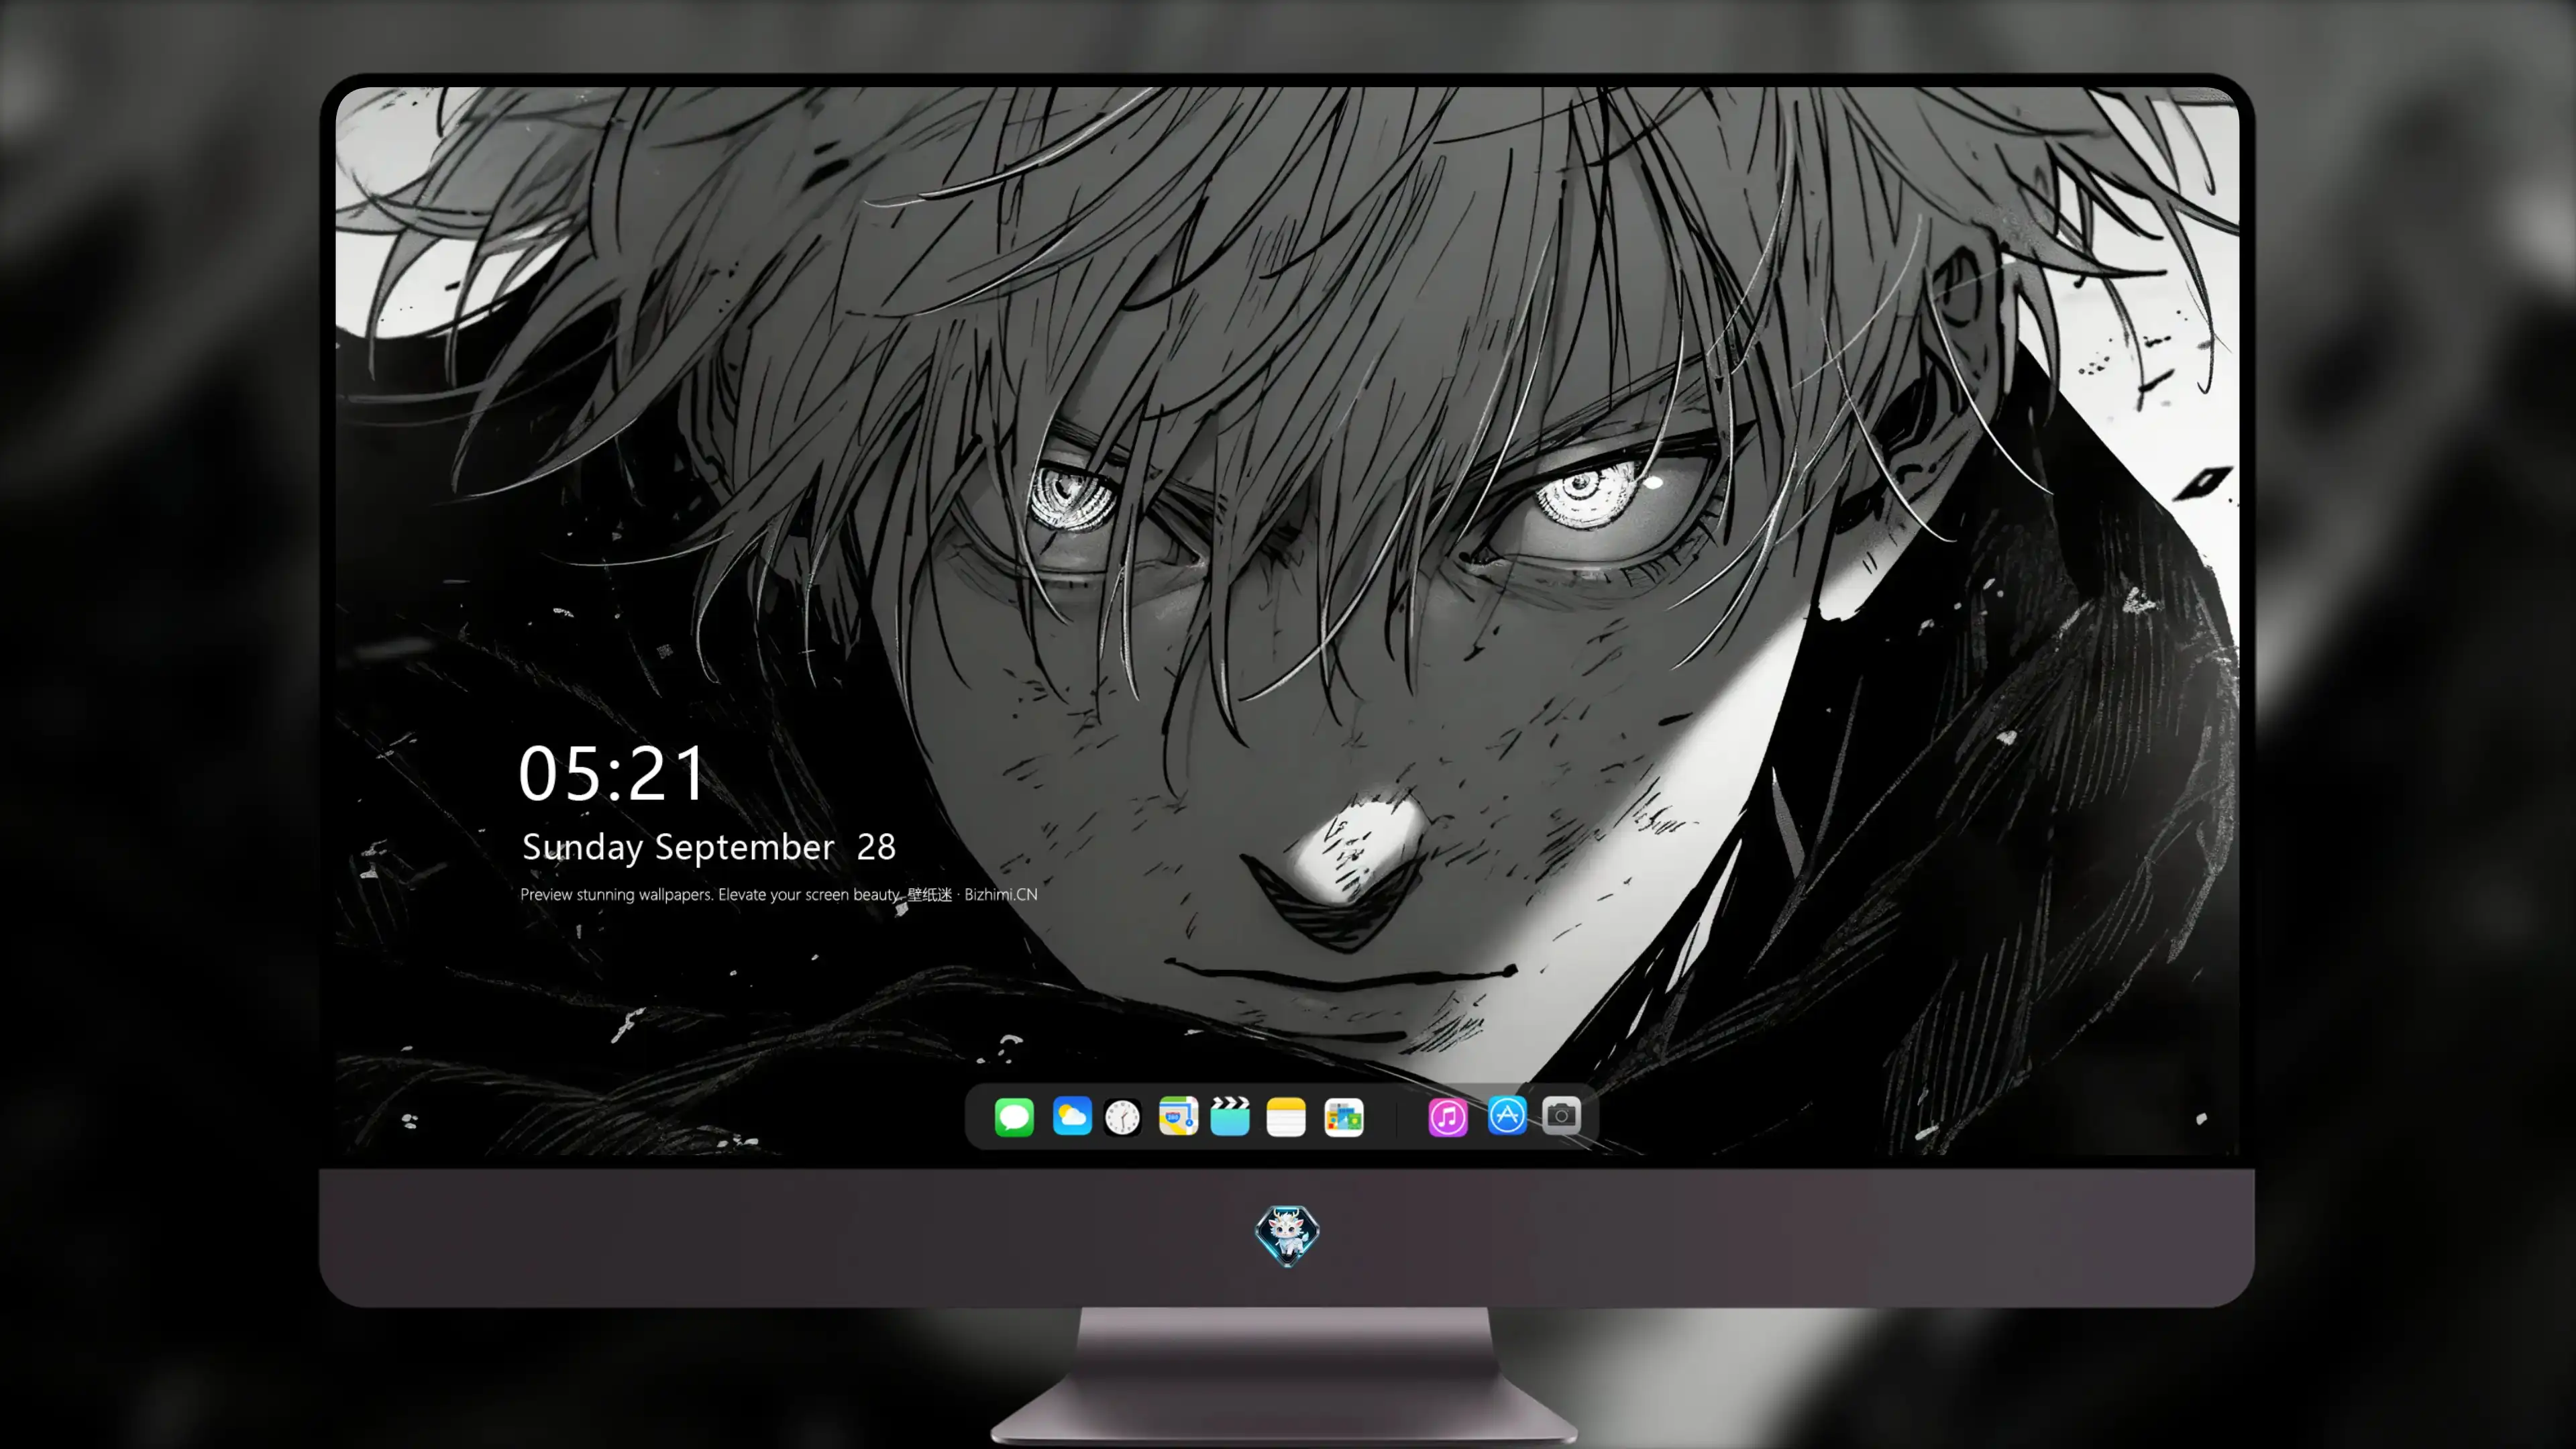
Task: Open the Clock app in the dock
Action: (1123, 1117)
